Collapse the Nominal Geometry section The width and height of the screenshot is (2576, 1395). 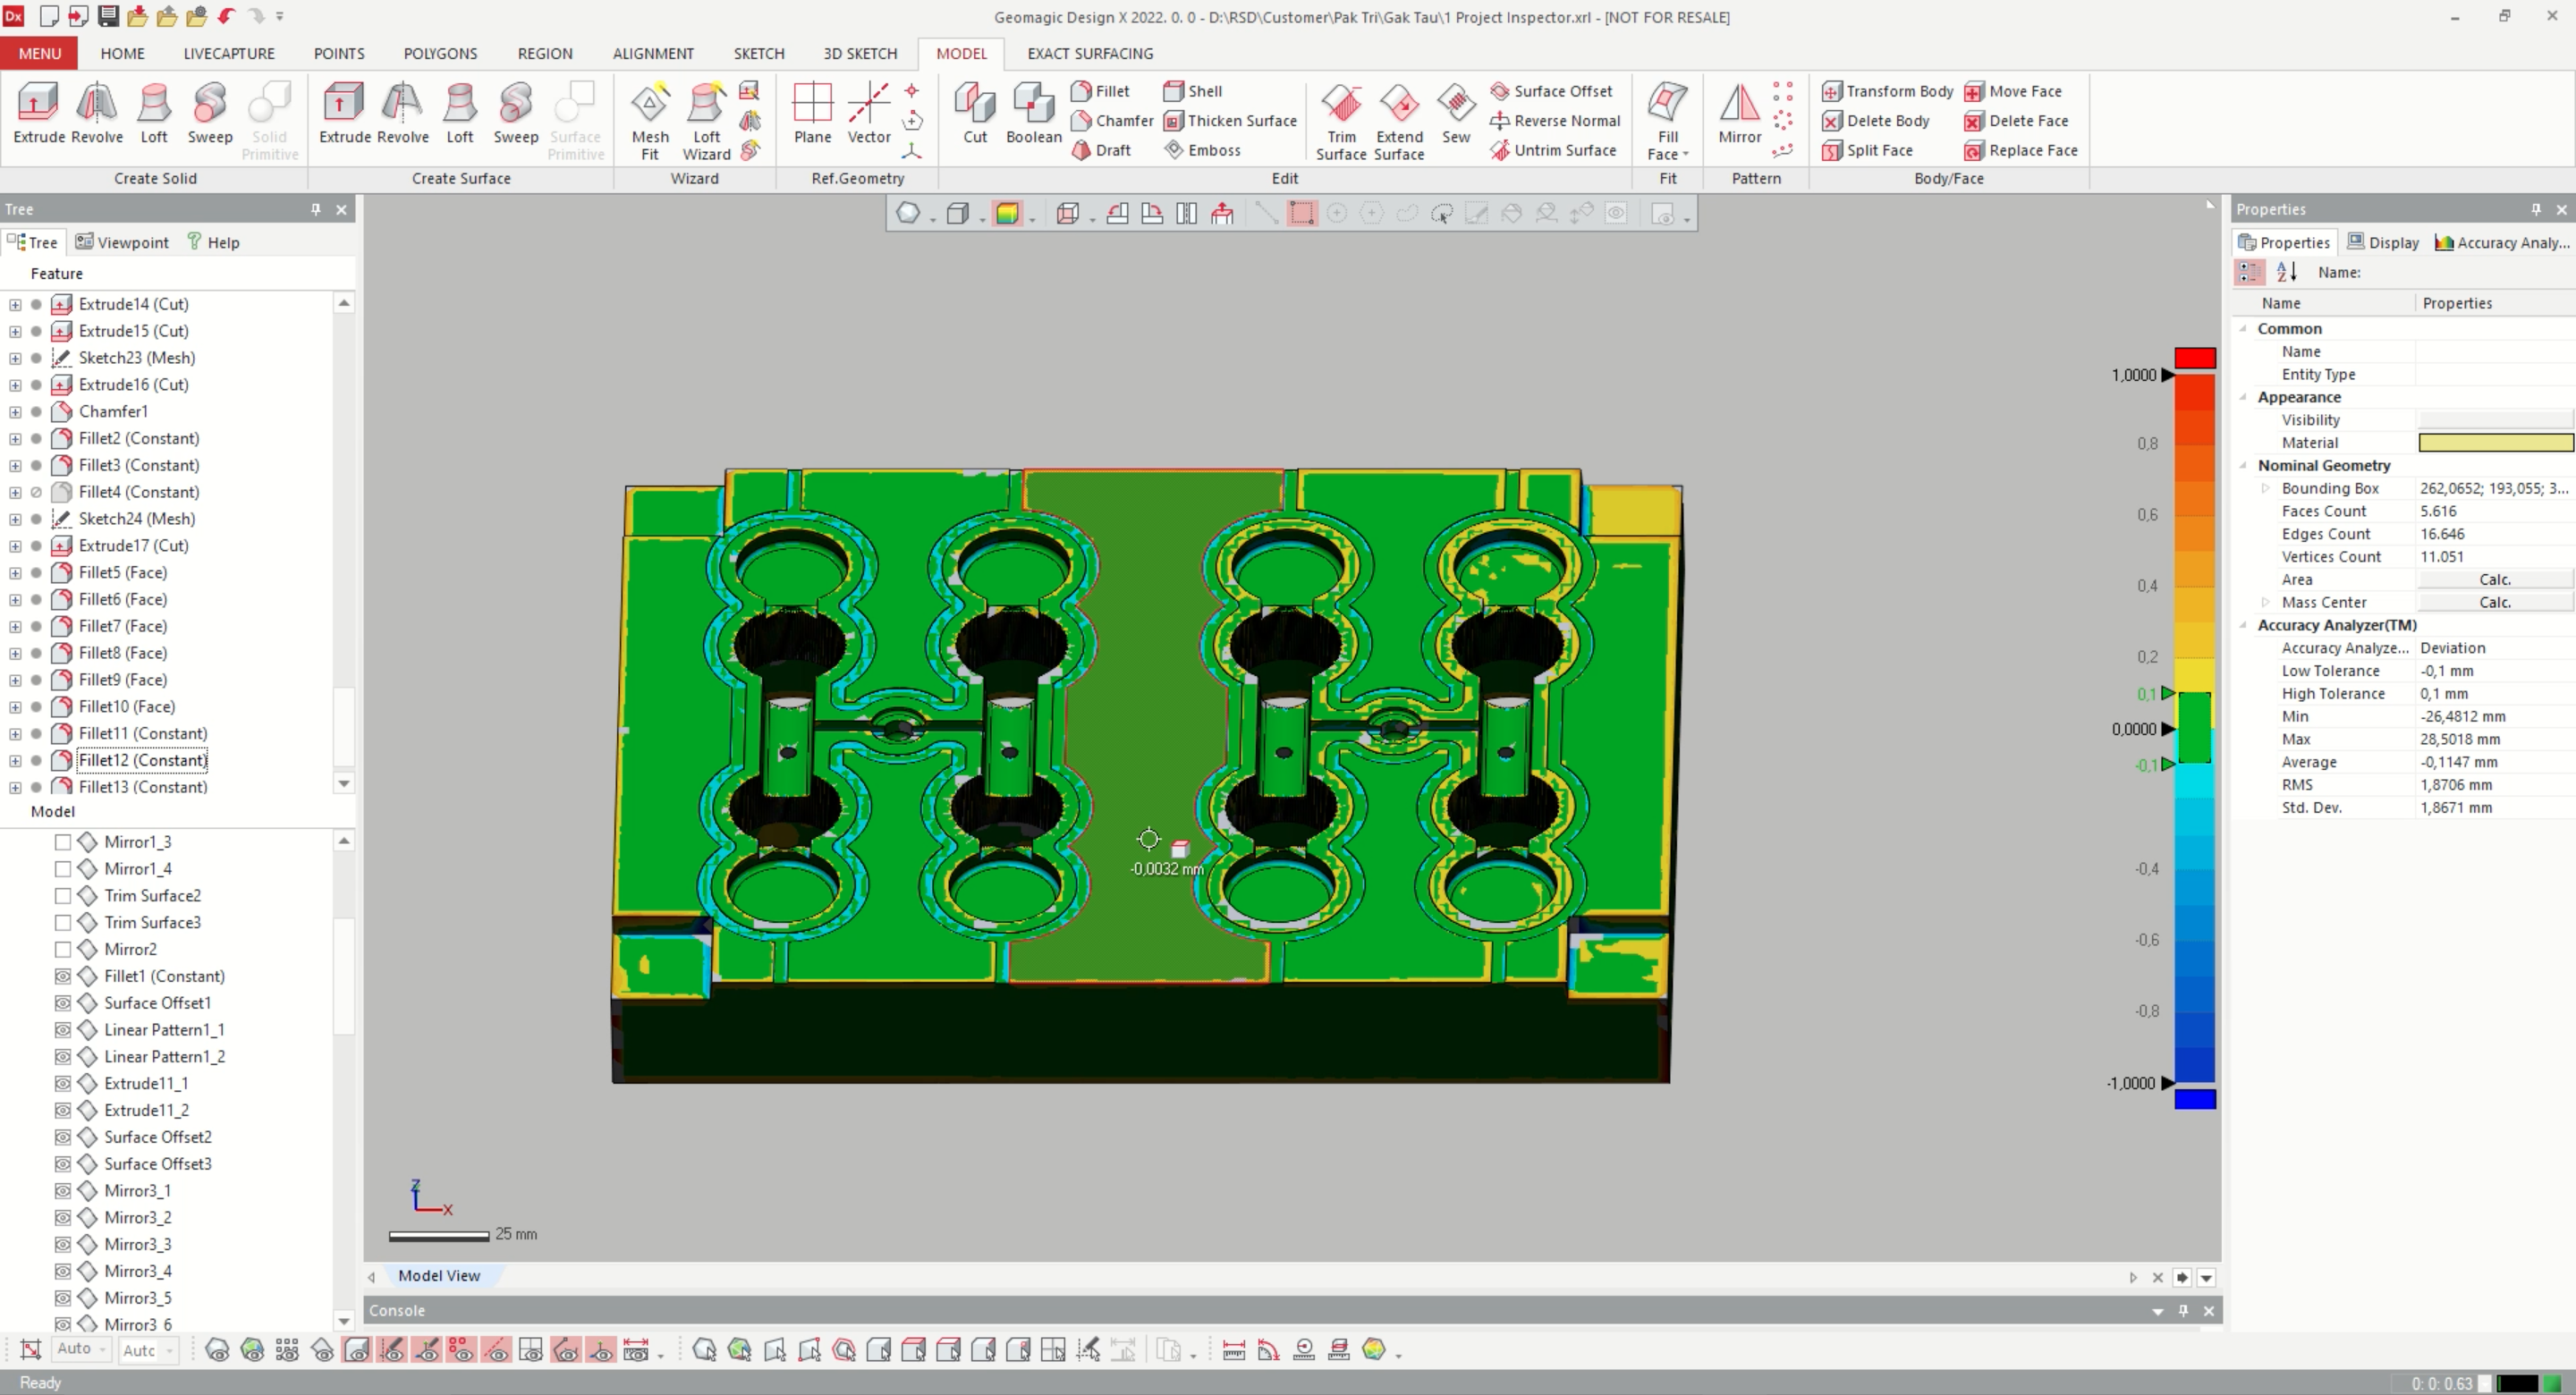click(2244, 466)
